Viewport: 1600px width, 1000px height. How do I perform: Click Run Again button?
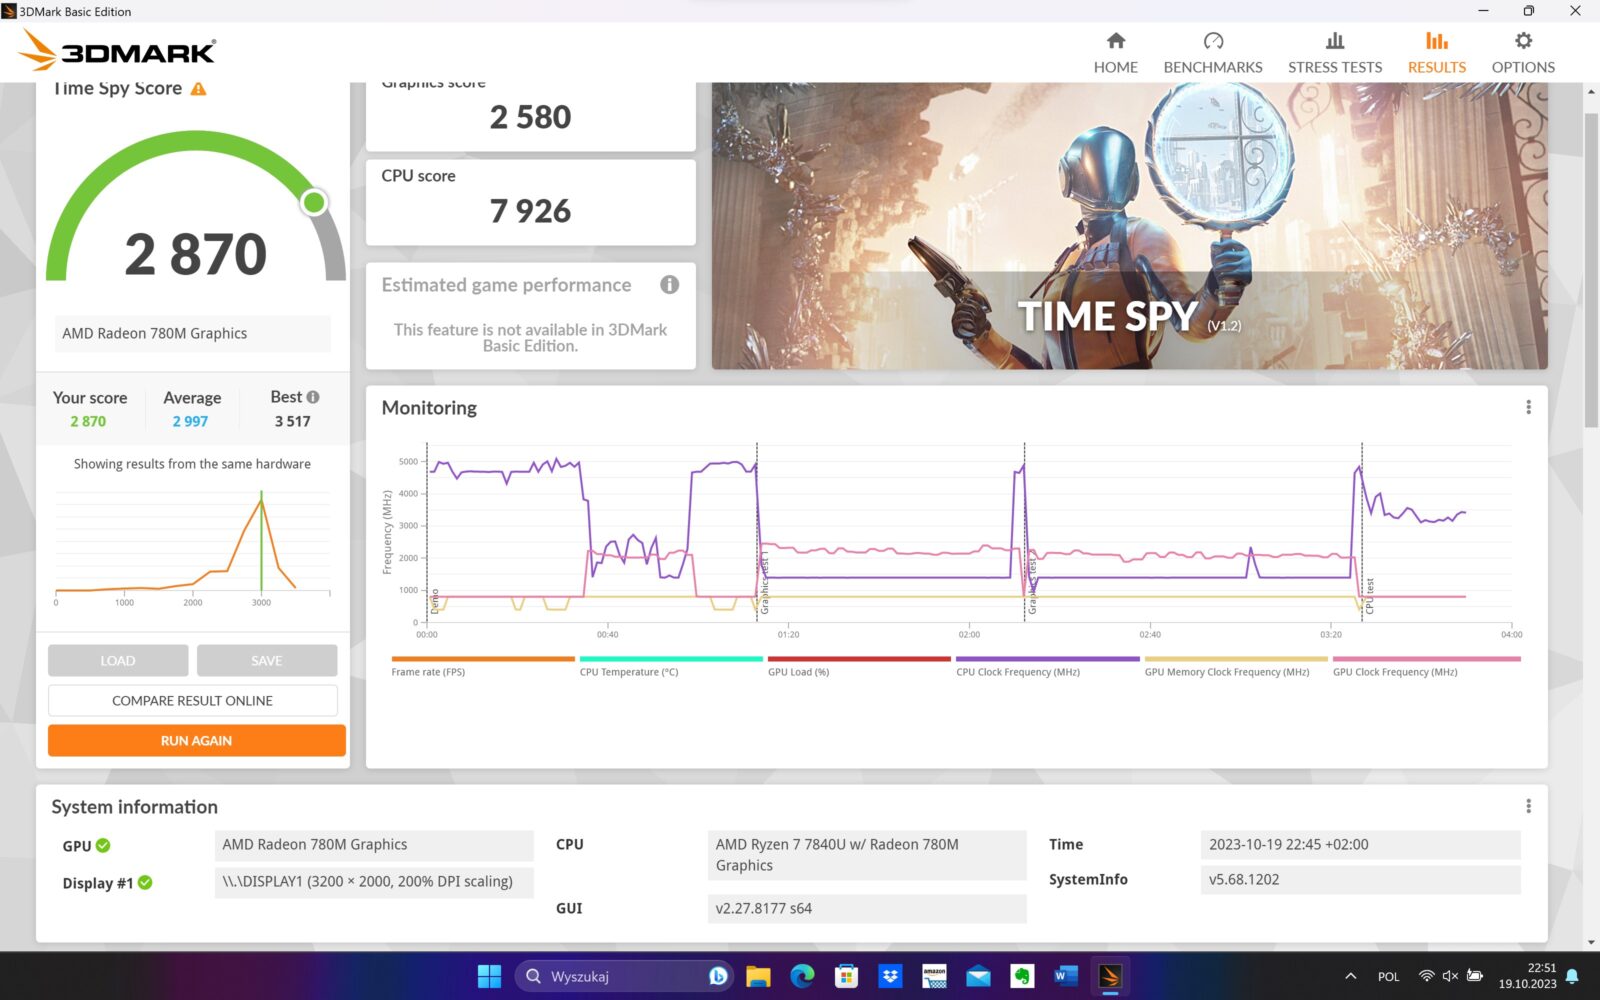[x=196, y=741]
